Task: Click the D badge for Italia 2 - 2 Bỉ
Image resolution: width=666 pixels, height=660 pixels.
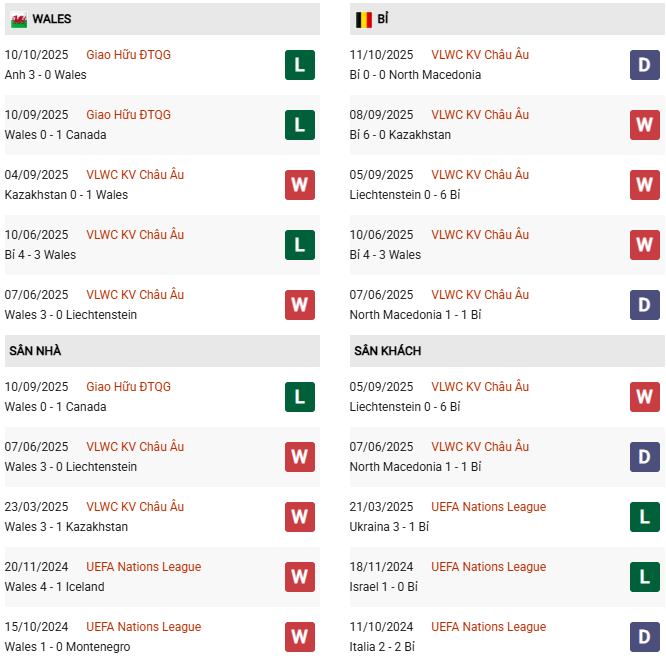Action: tap(645, 637)
